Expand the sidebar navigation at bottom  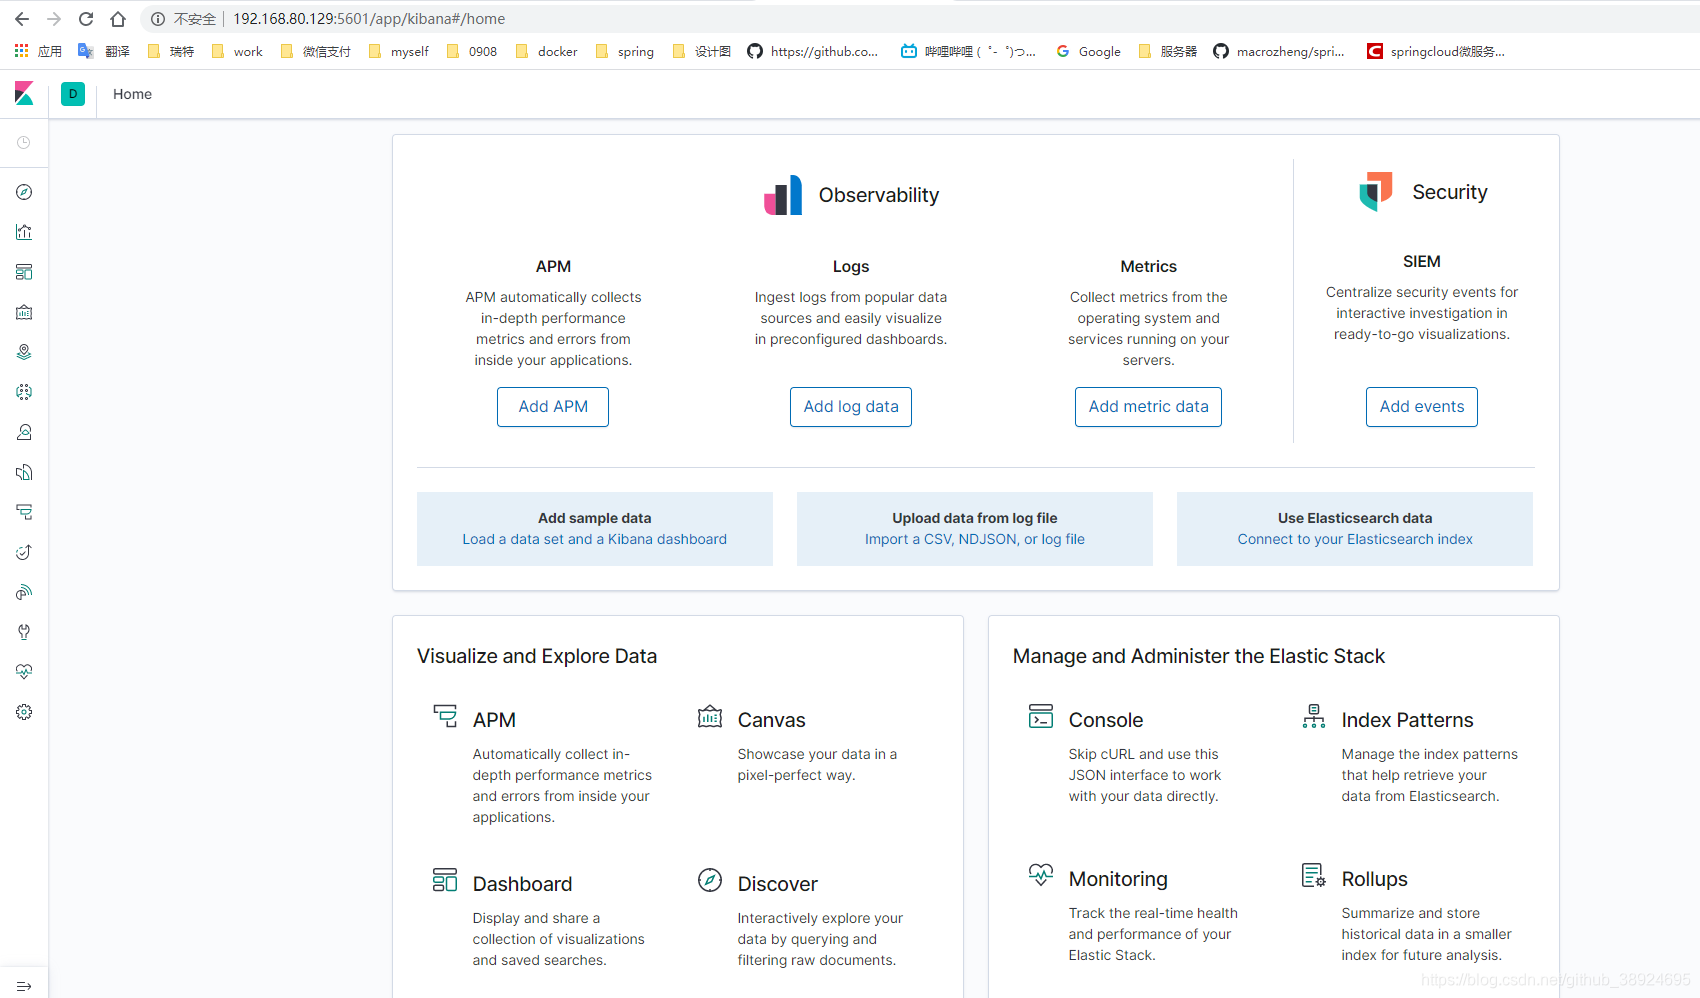coord(24,986)
